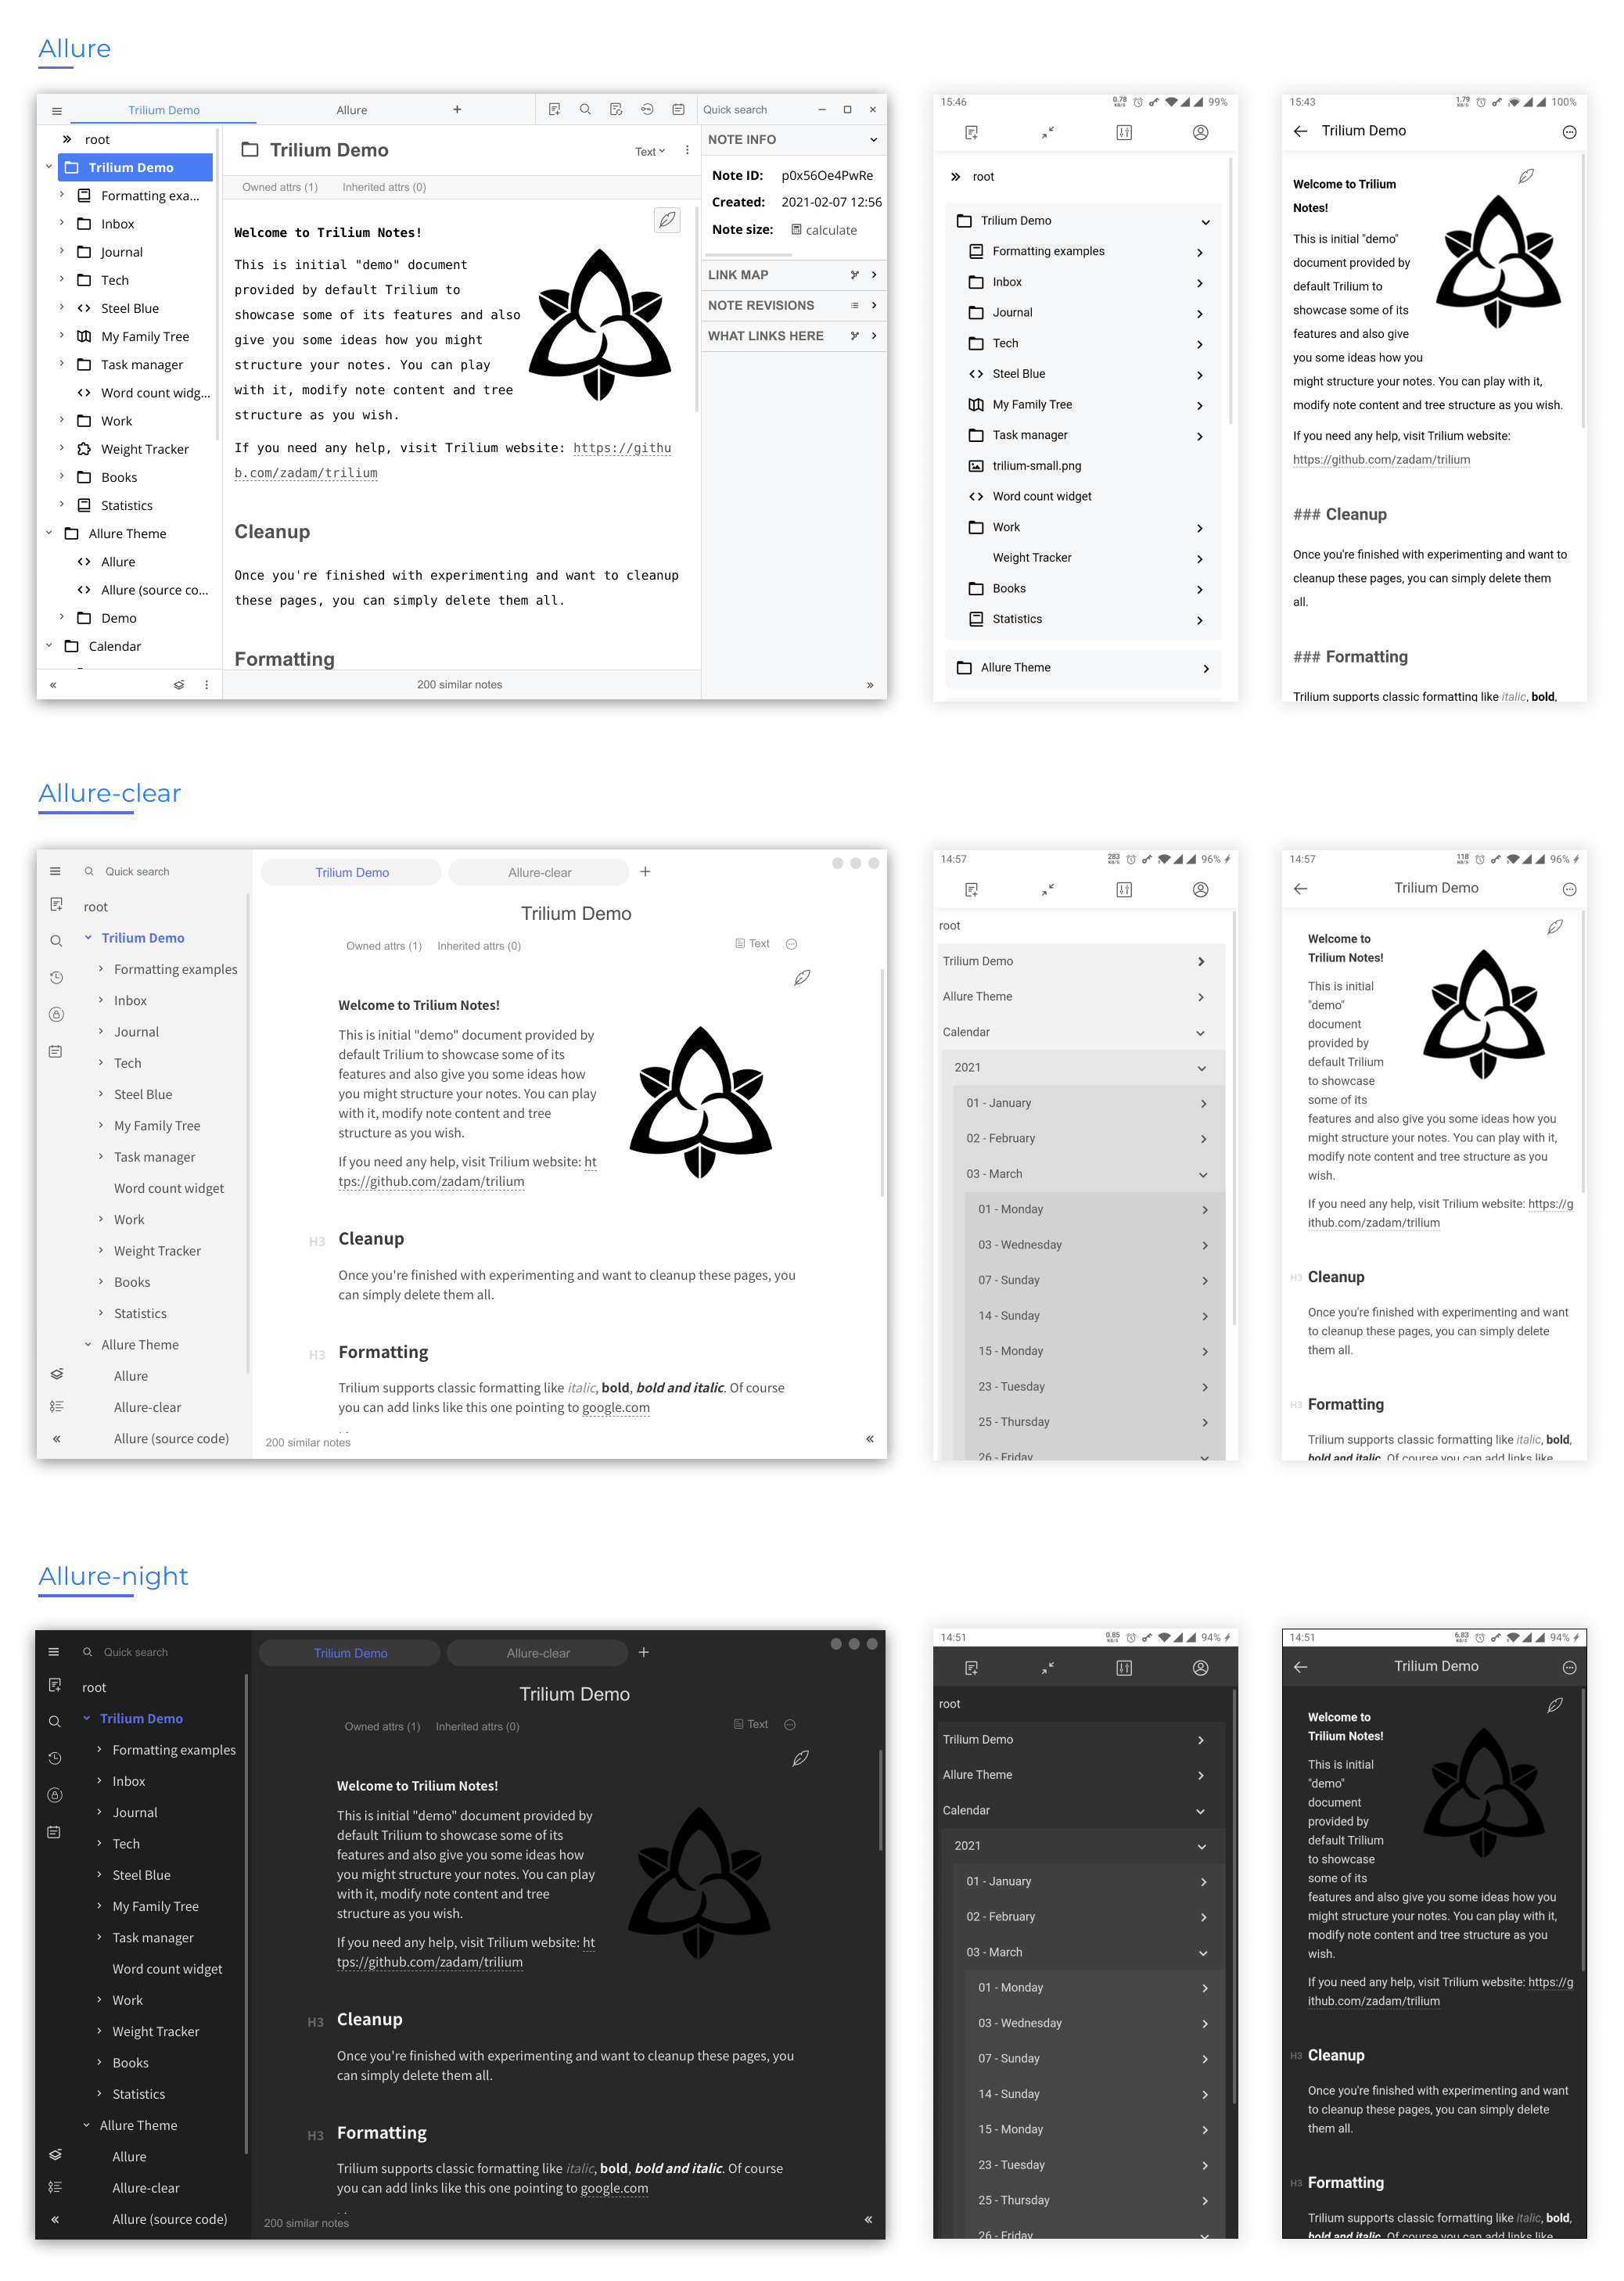Expand 'My Family Tree' in Allure light mobile tree
The height and width of the screenshot is (2281, 1624).
click(x=1200, y=405)
